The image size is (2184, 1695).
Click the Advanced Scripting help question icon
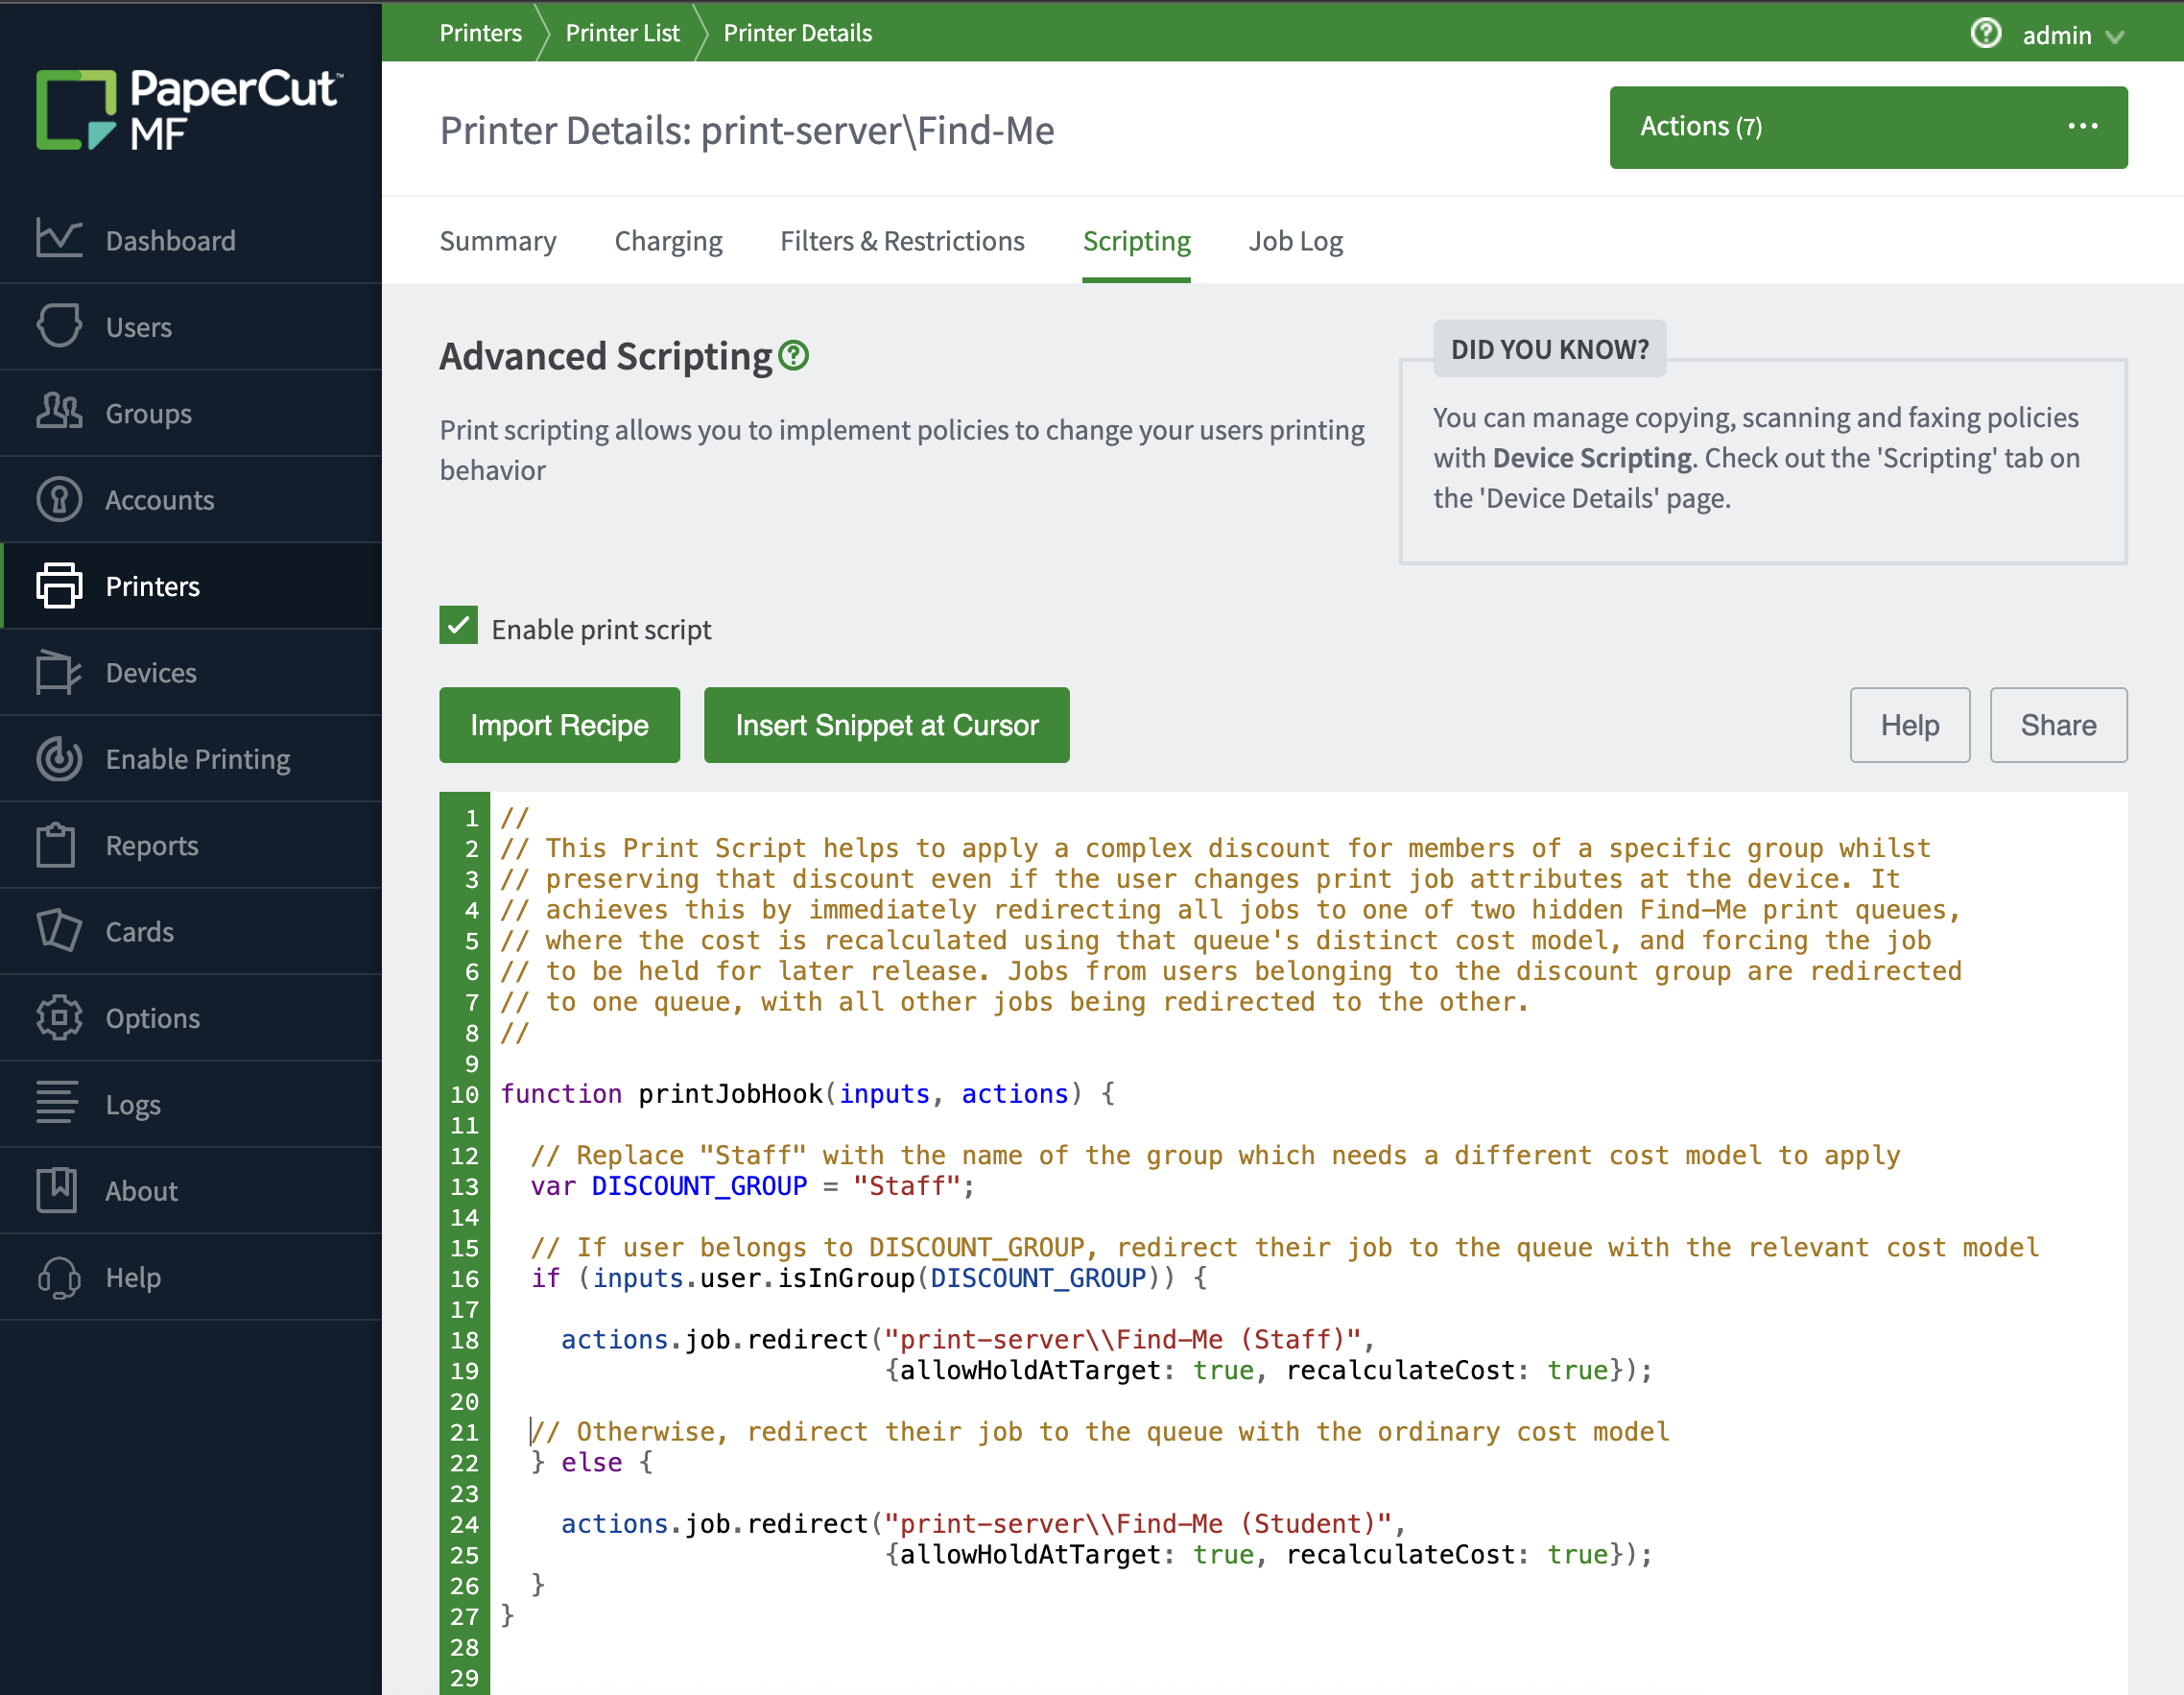click(x=793, y=355)
